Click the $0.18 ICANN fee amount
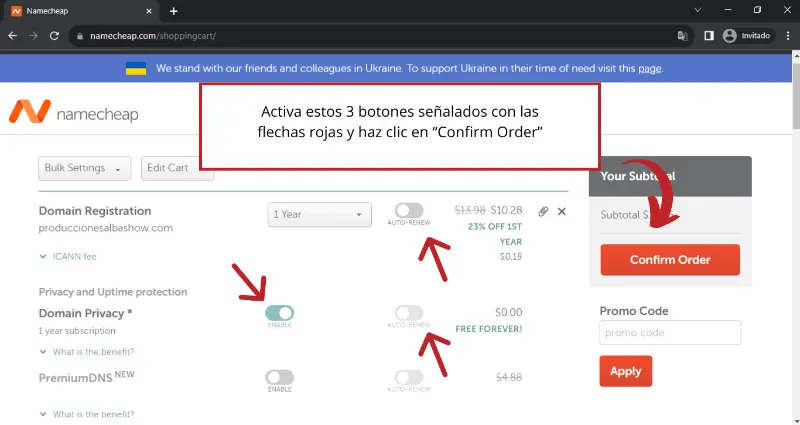The width and height of the screenshot is (800, 425). [x=511, y=257]
